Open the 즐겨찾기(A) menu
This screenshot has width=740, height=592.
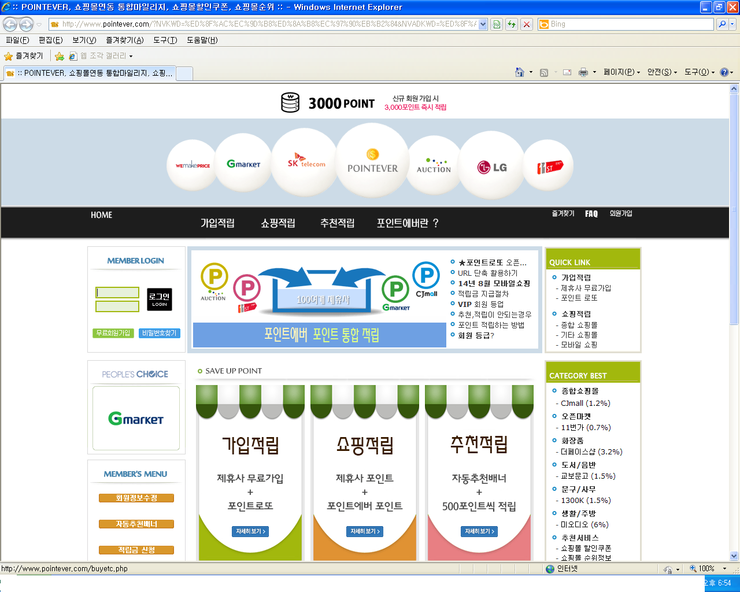click(x=125, y=40)
